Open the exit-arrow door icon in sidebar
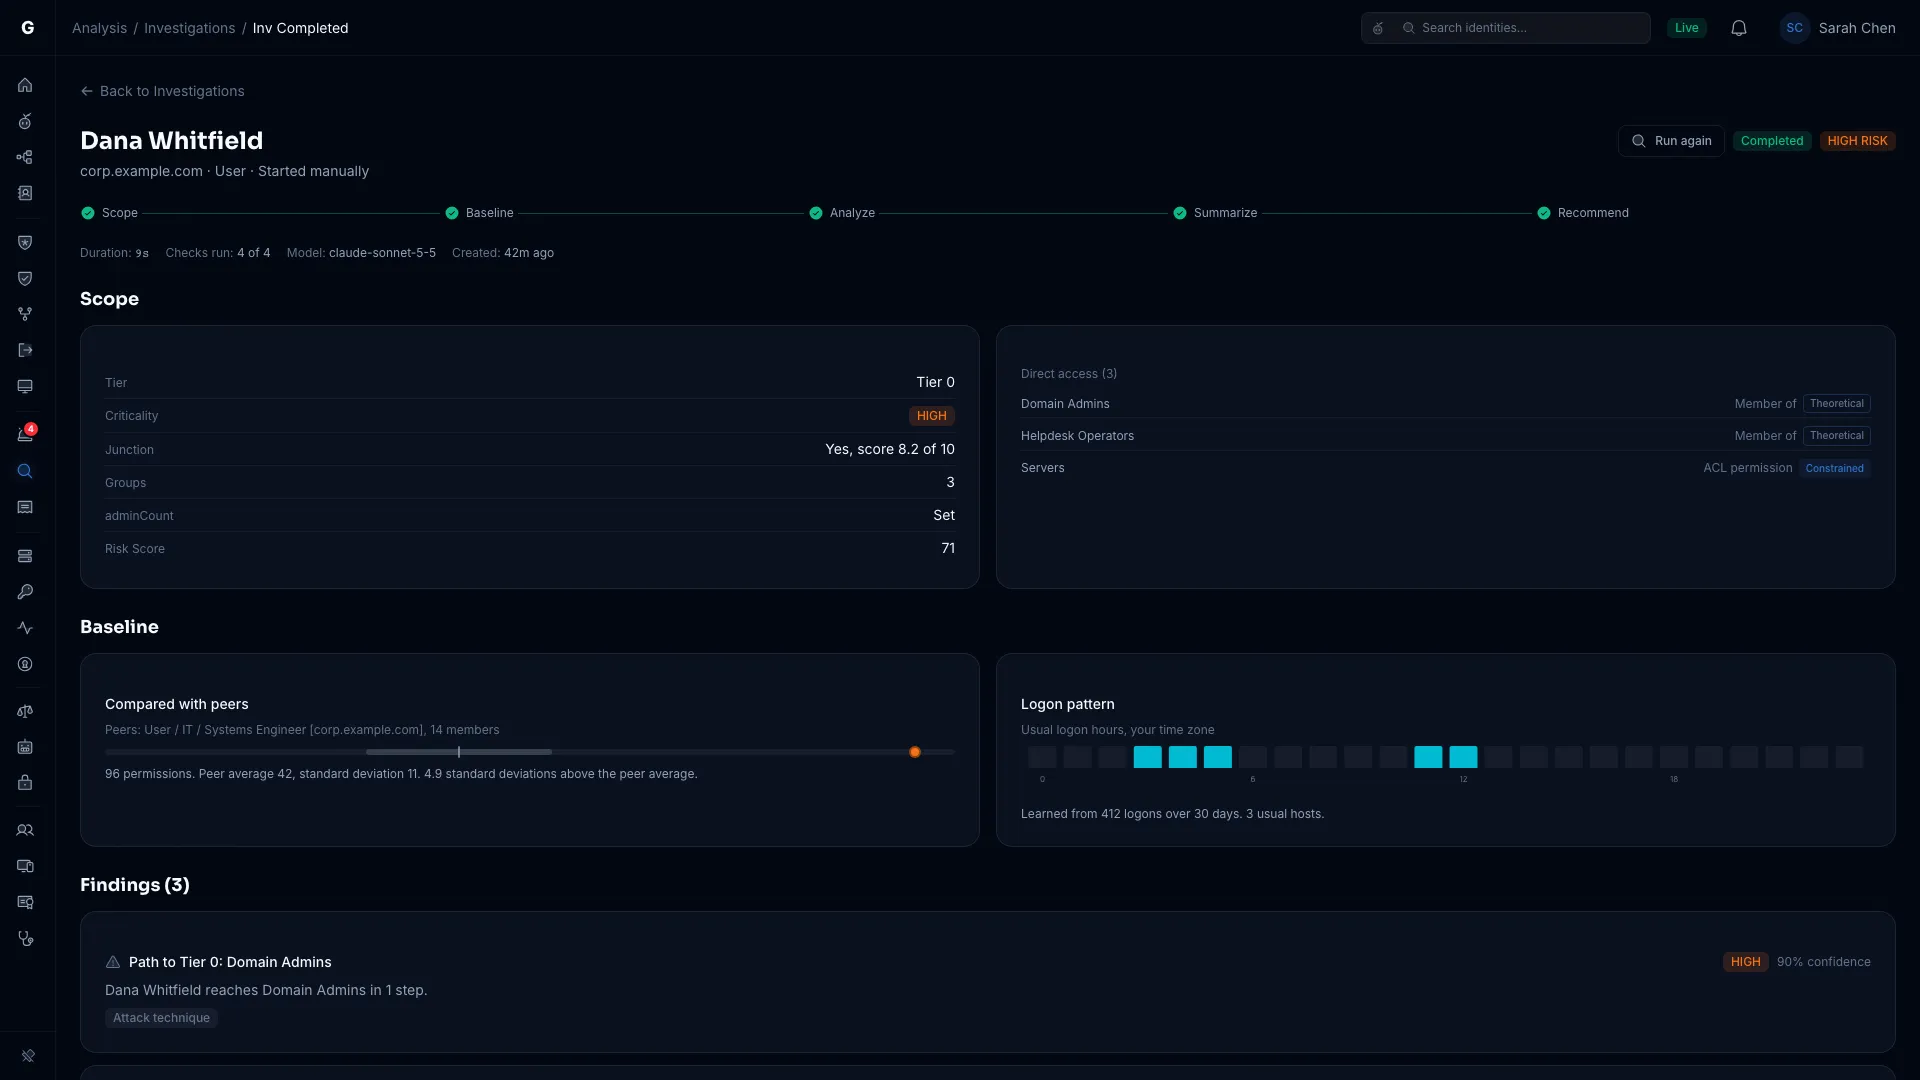This screenshot has height=1080, width=1920. pos(25,350)
